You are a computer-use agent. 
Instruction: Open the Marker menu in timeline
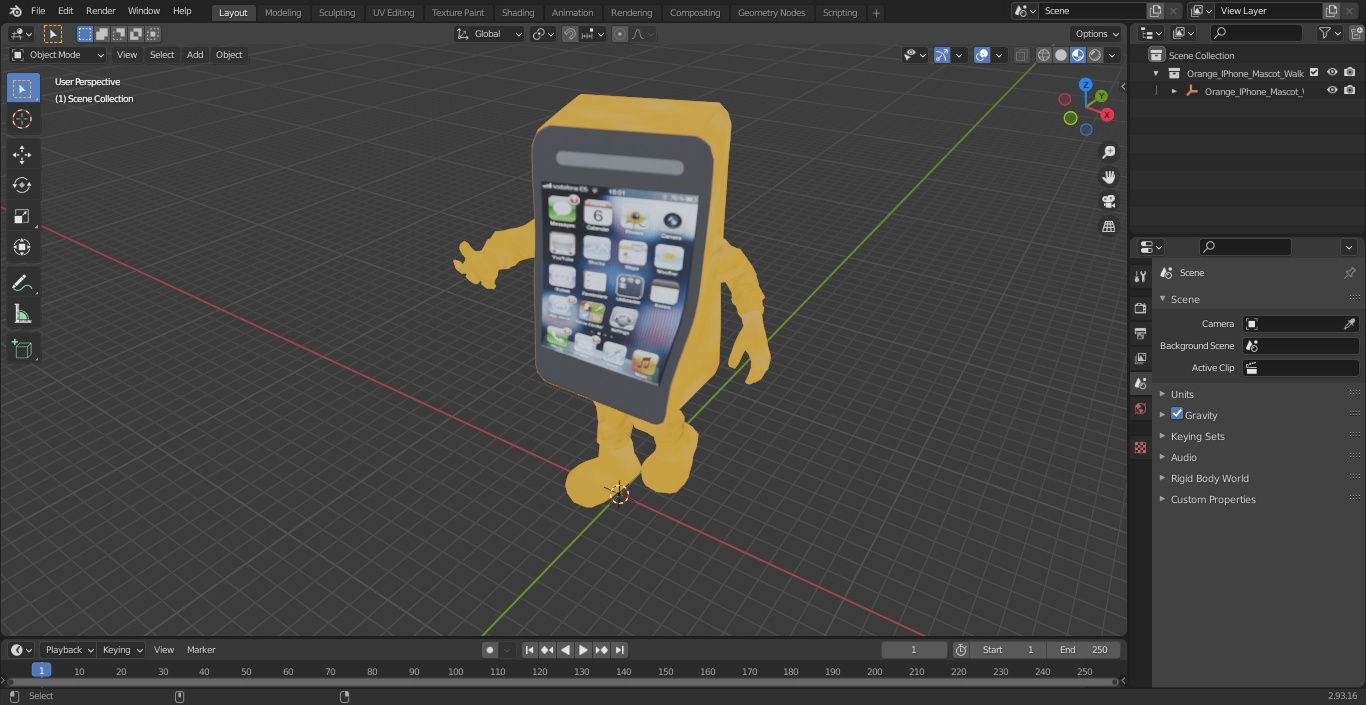(x=201, y=650)
